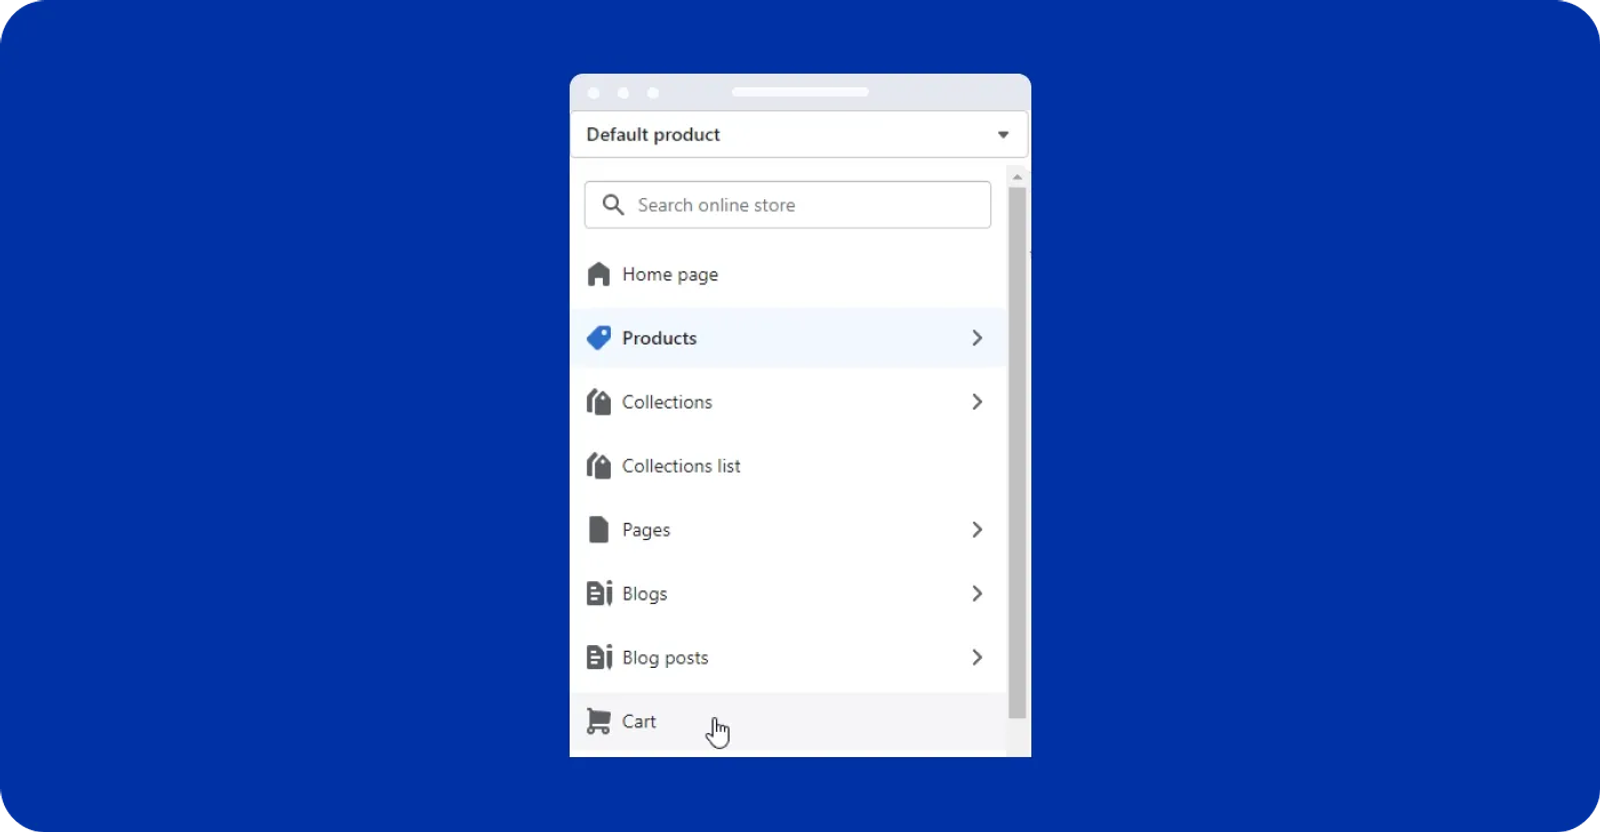This screenshot has height=832, width=1600.
Task: Select the Products menu item
Action: 788,338
